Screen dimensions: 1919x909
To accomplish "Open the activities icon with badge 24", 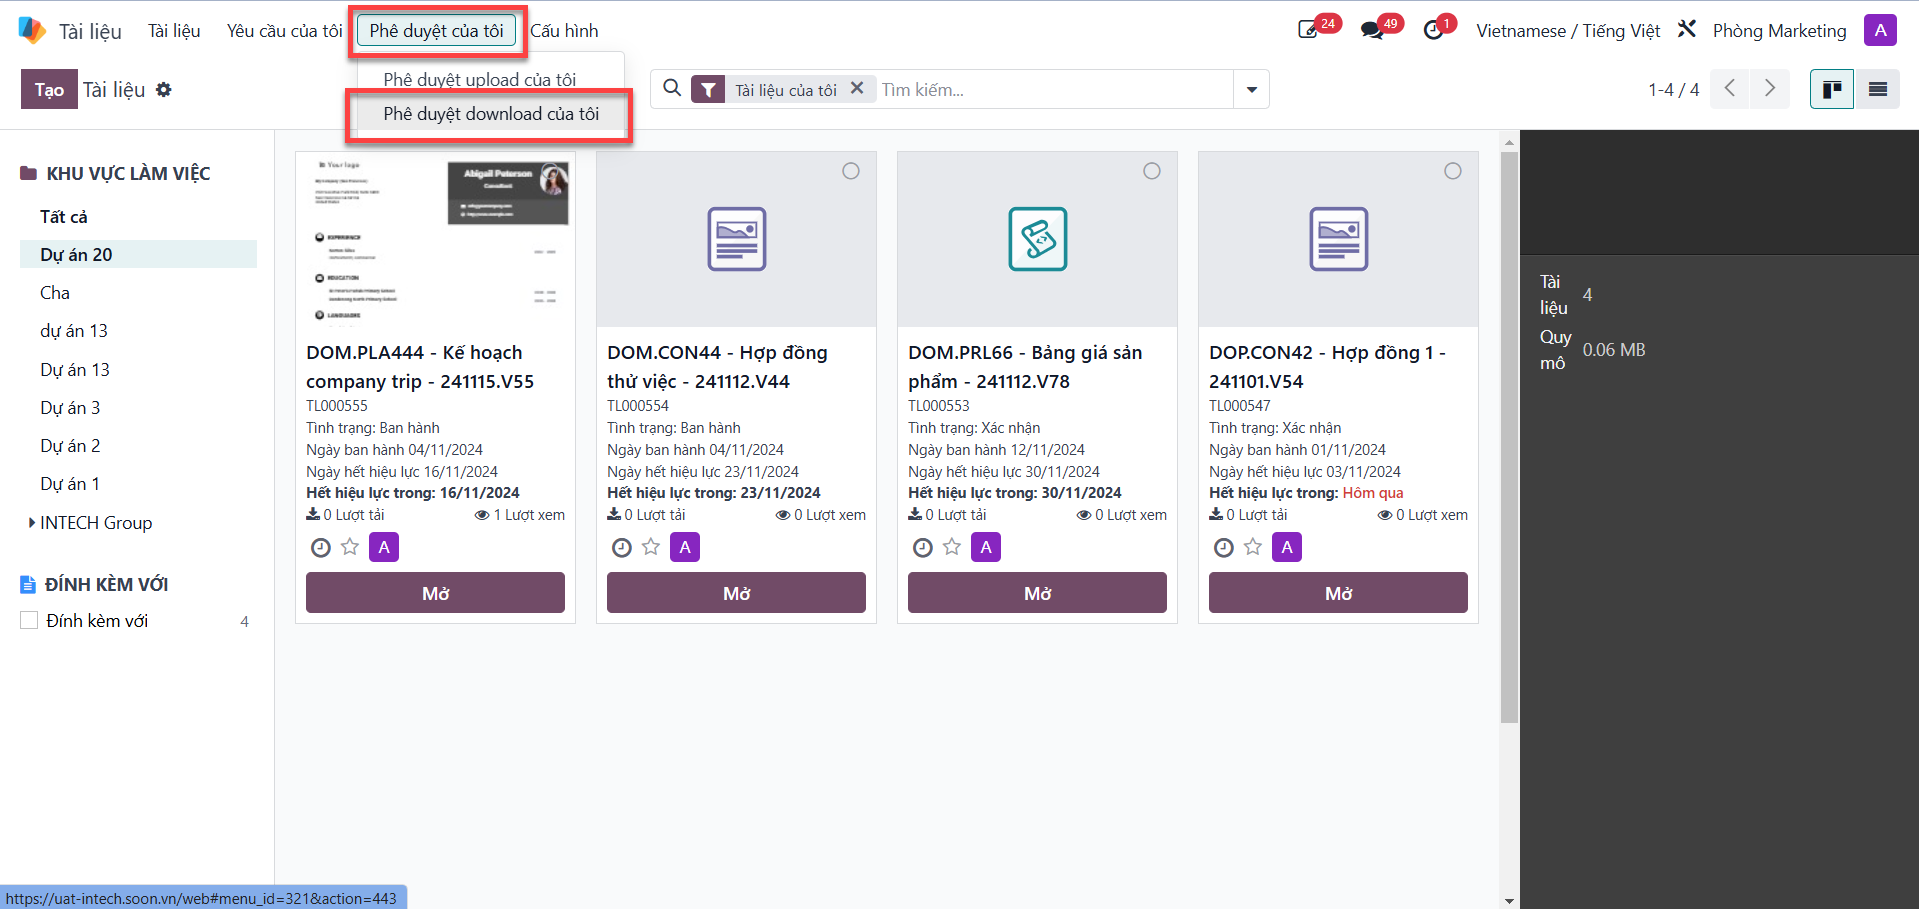I will pos(1308,30).
